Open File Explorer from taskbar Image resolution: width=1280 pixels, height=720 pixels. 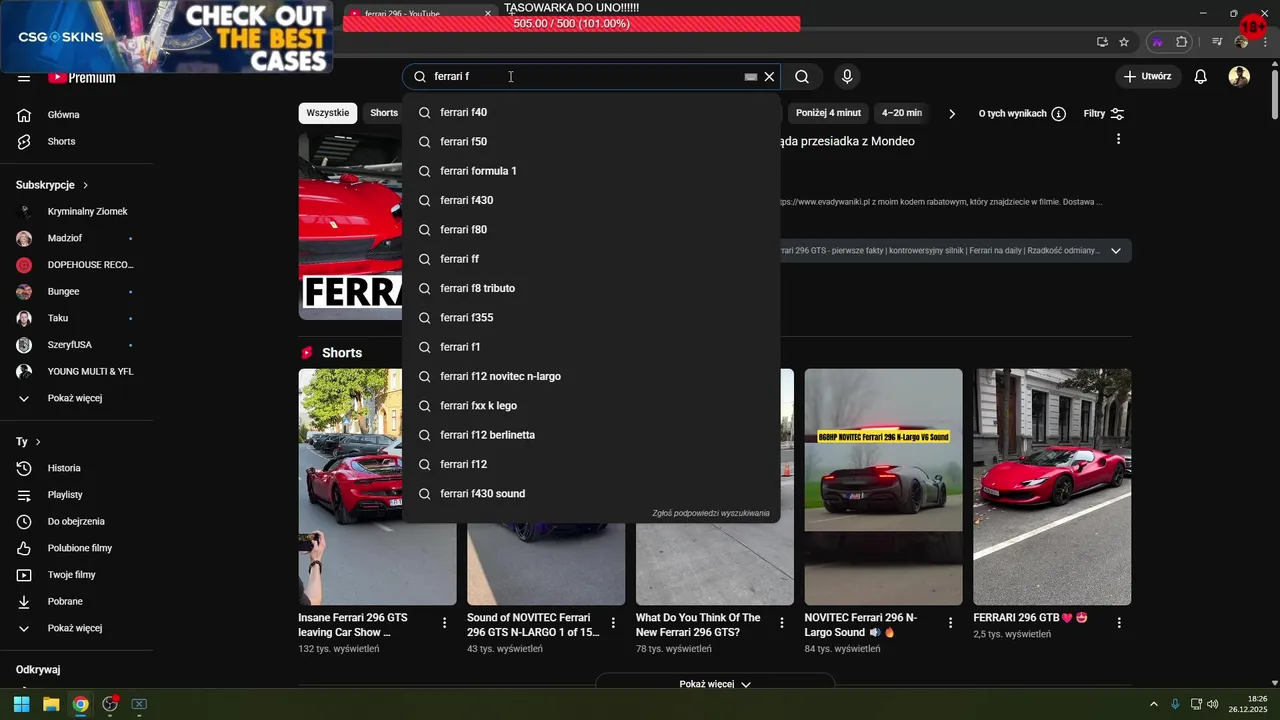pos(51,704)
